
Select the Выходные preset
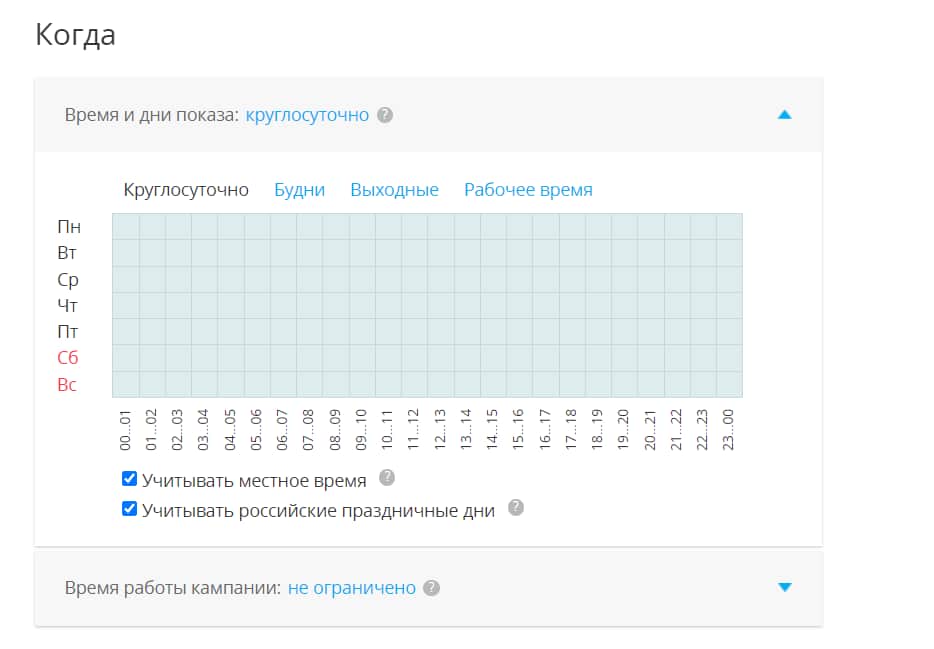click(394, 190)
